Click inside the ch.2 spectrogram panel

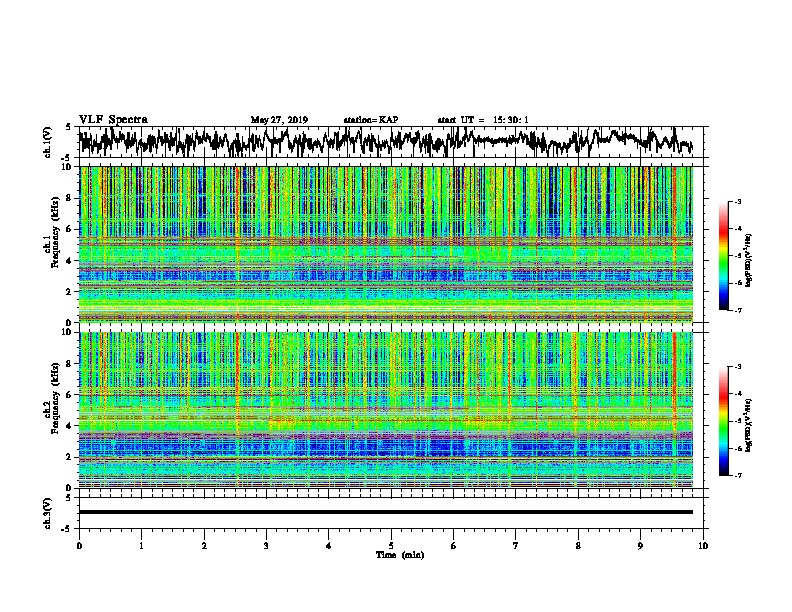pos(385,410)
